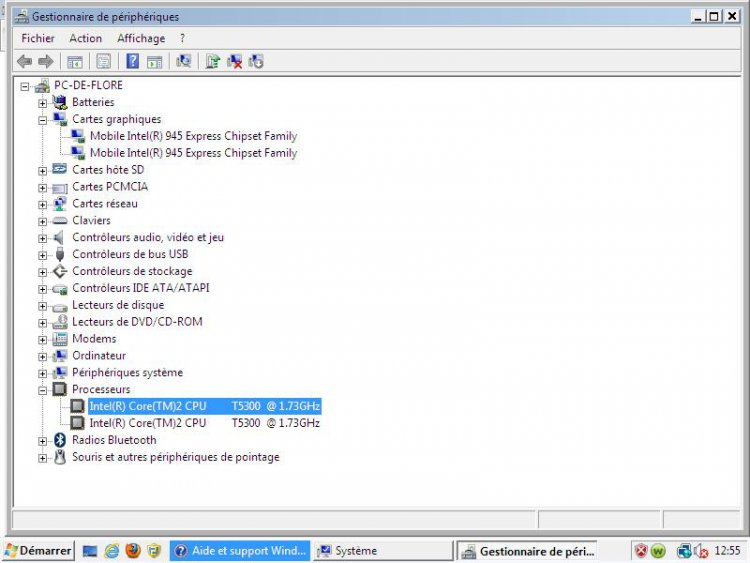Click the Batteries category icon
750x563 pixels.
[60, 102]
